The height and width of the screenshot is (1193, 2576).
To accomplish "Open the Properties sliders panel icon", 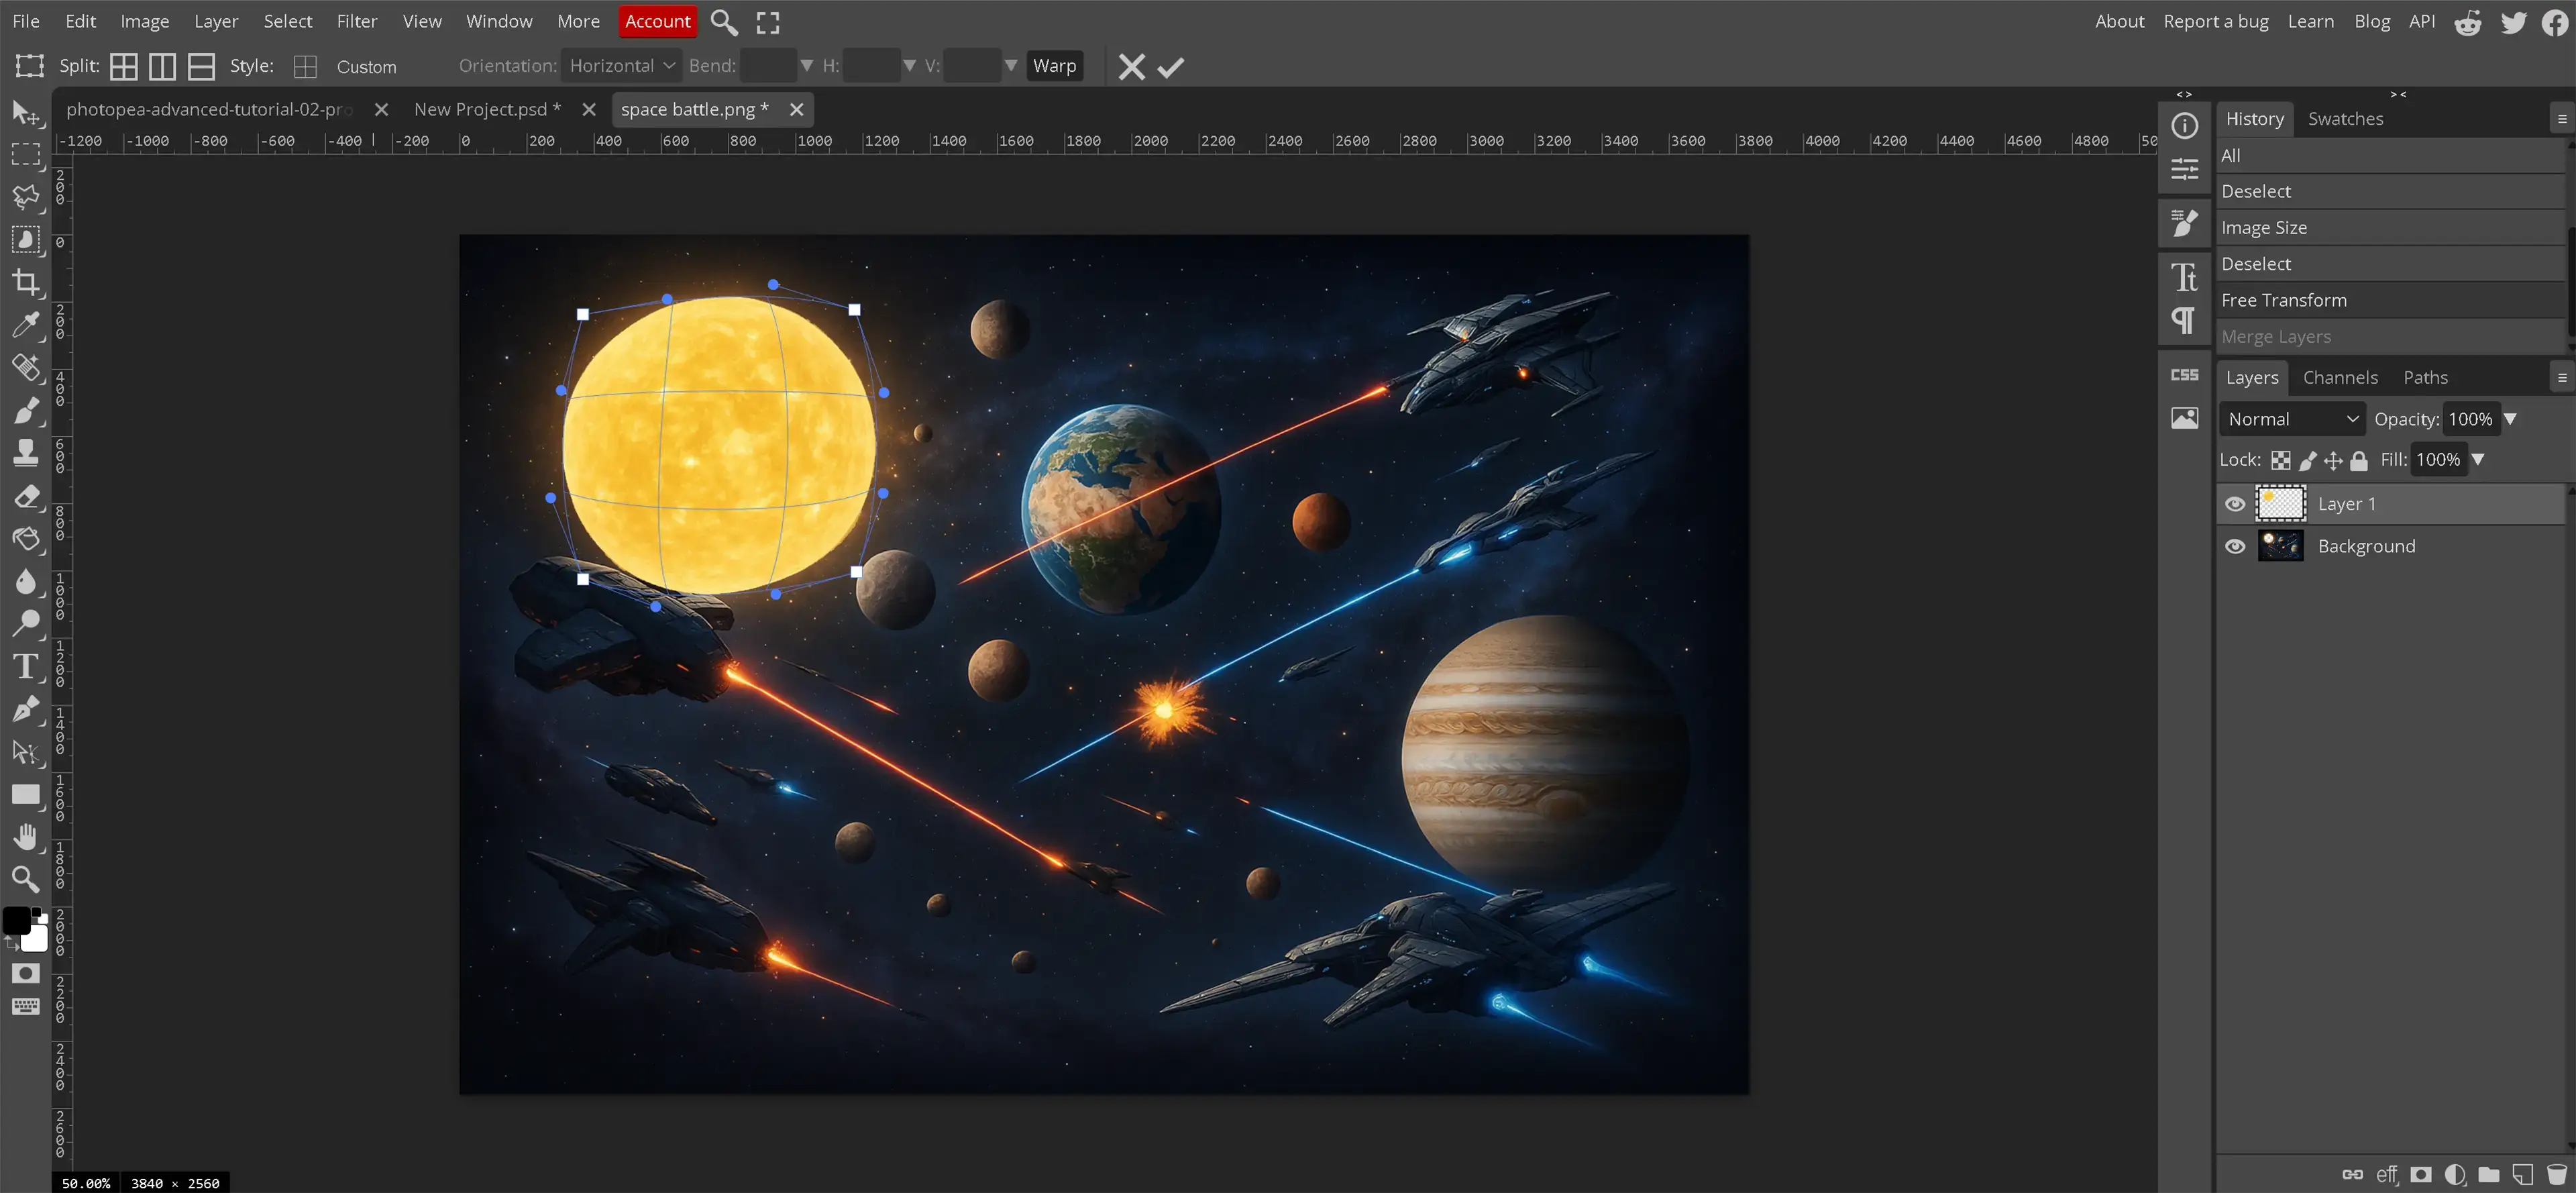I will pos(2184,168).
